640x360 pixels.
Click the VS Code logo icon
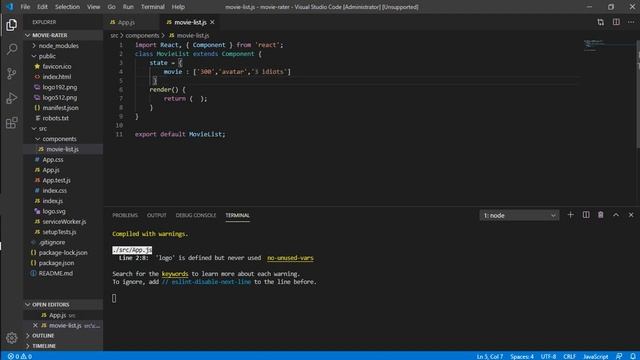tap(9, 7)
